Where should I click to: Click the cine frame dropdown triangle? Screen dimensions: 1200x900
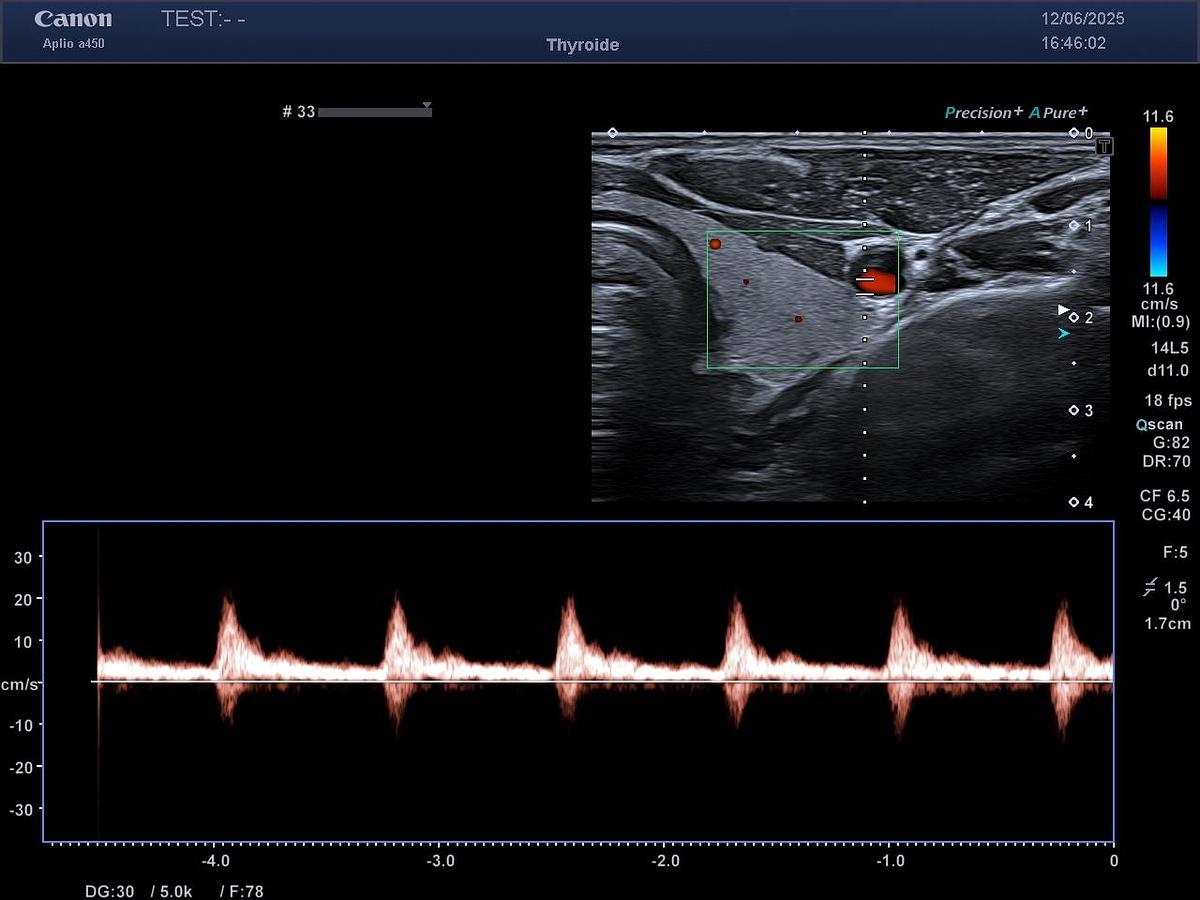[427, 105]
